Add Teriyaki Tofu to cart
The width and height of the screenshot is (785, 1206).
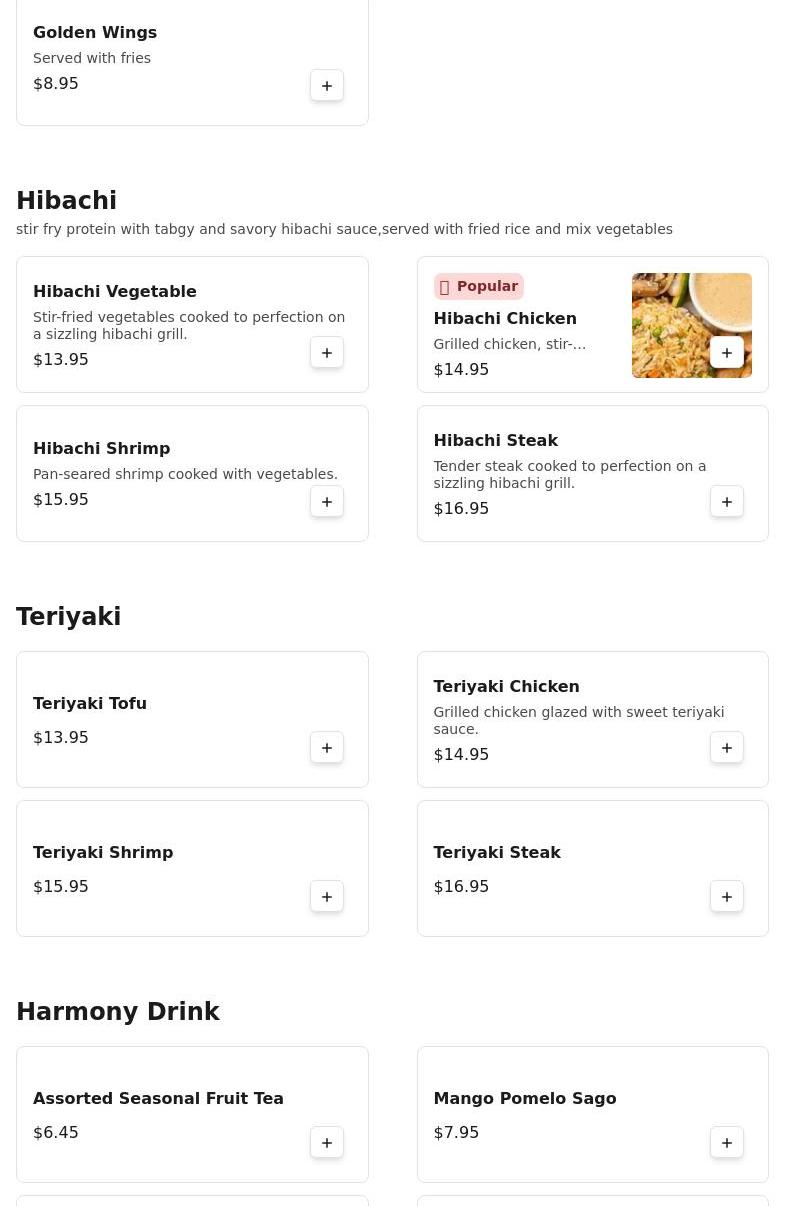327,747
